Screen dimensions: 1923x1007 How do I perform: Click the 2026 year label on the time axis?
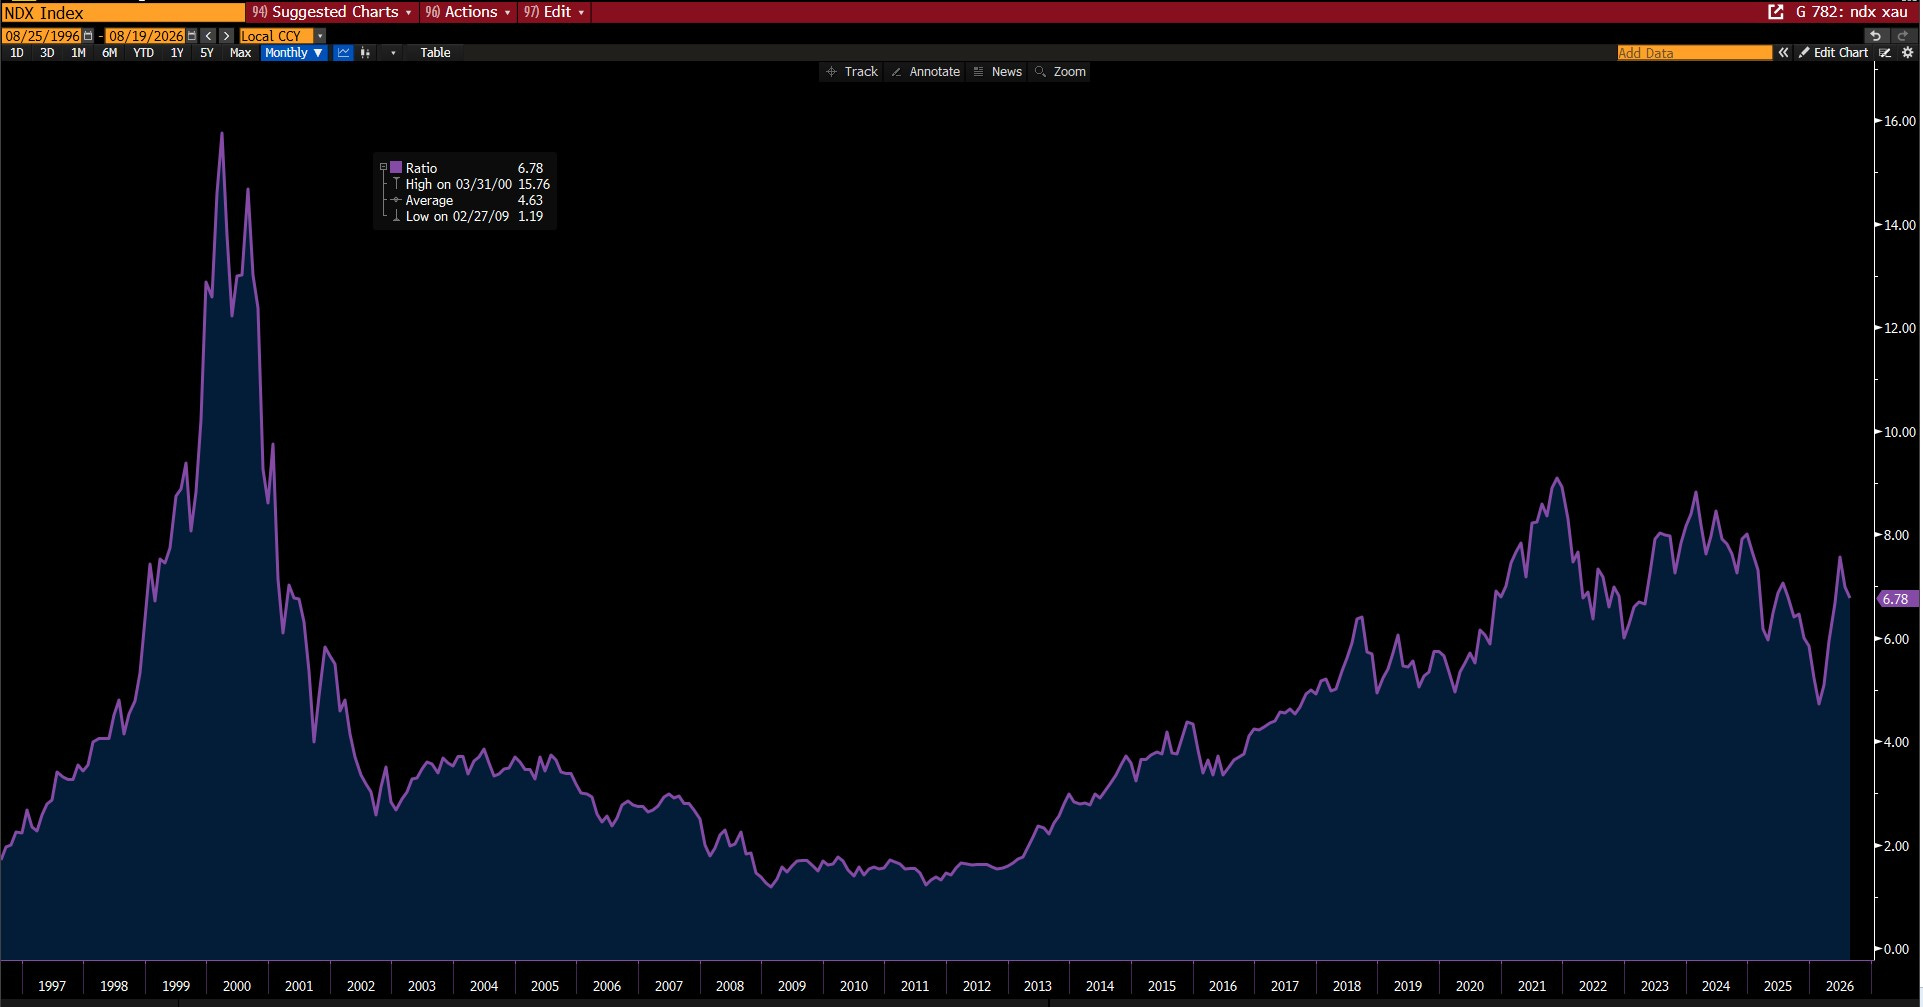1840,986
